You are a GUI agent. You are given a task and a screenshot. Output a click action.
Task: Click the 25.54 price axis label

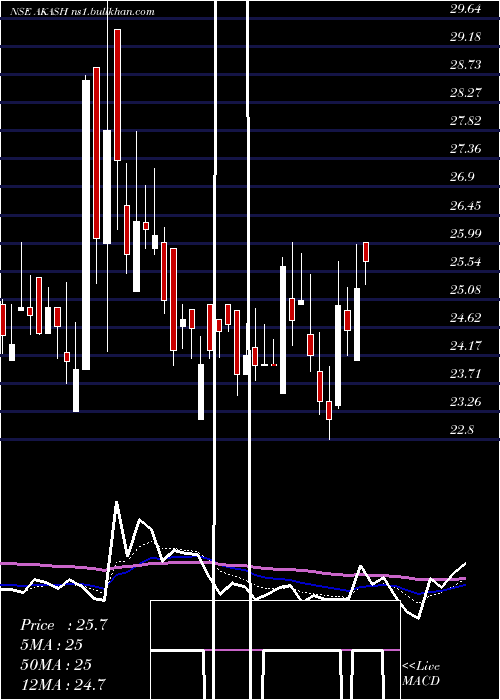[x=465, y=261]
